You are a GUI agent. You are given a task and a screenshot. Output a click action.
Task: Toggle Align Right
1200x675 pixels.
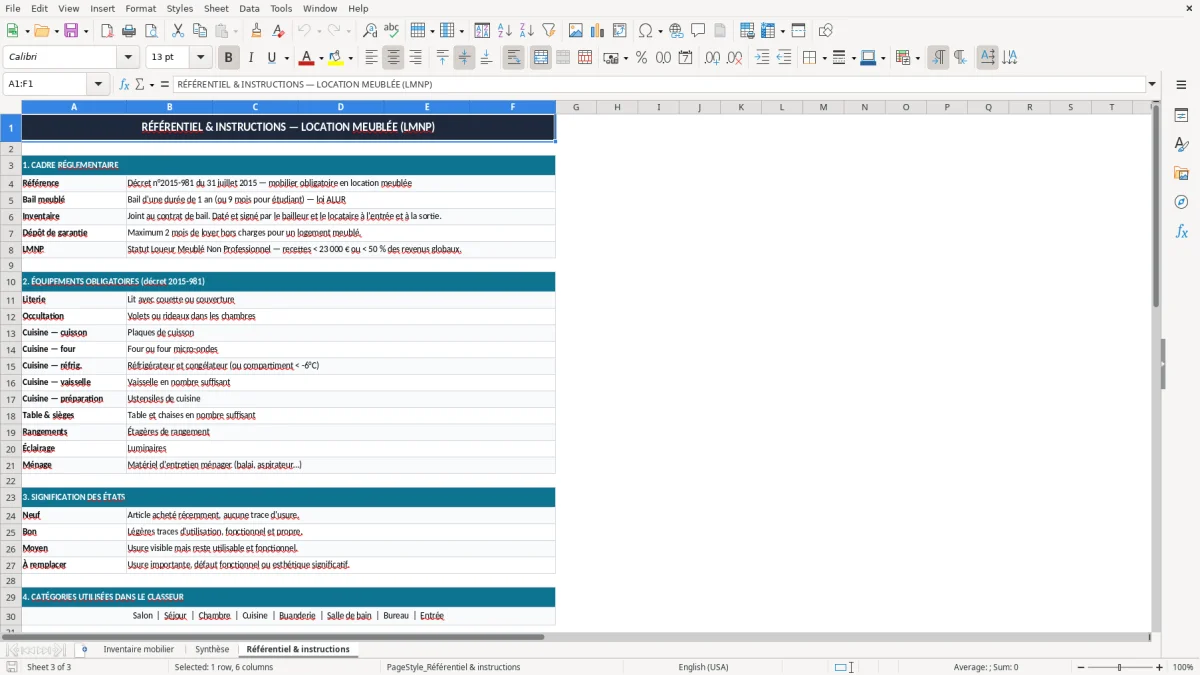415,58
